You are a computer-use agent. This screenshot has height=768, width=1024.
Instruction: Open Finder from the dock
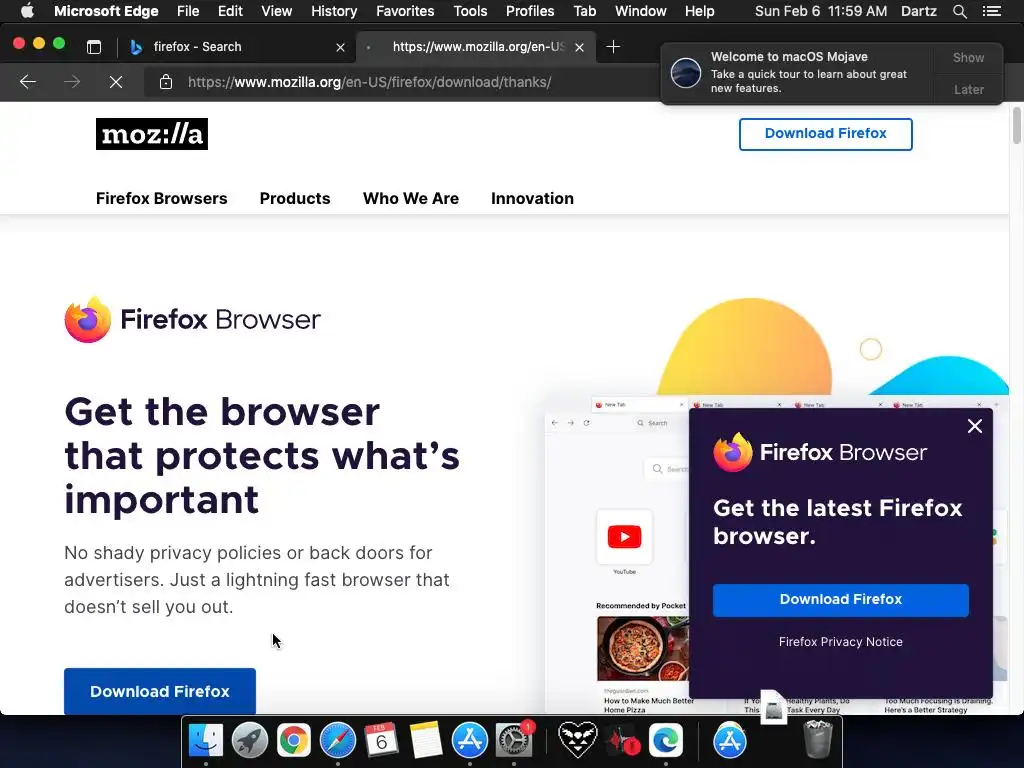click(206, 741)
